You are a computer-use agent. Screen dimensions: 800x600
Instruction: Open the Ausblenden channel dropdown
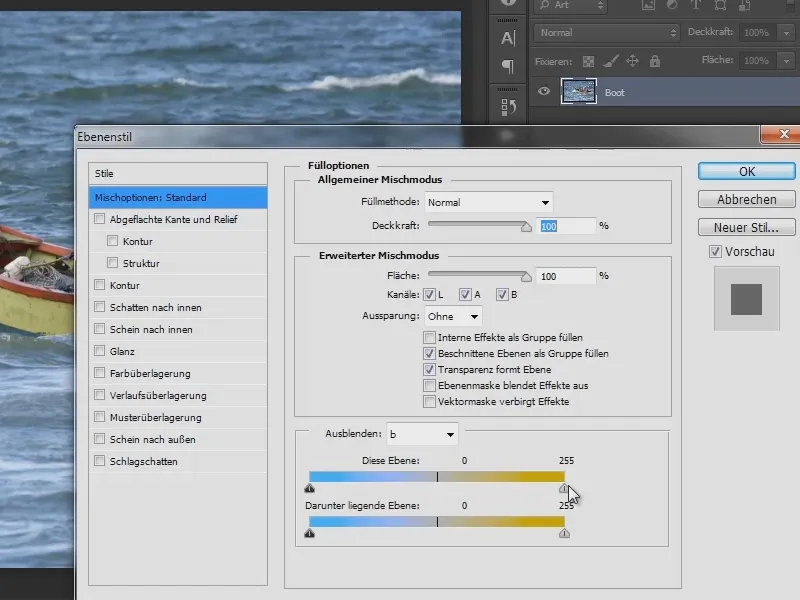[x=422, y=434]
